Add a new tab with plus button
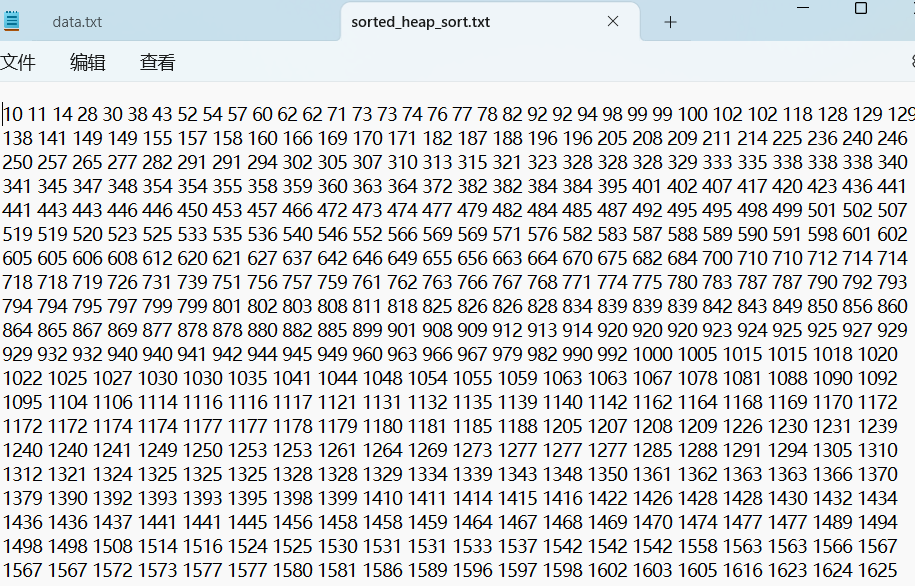Image resolution: width=915 pixels, height=586 pixels. coord(670,21)
